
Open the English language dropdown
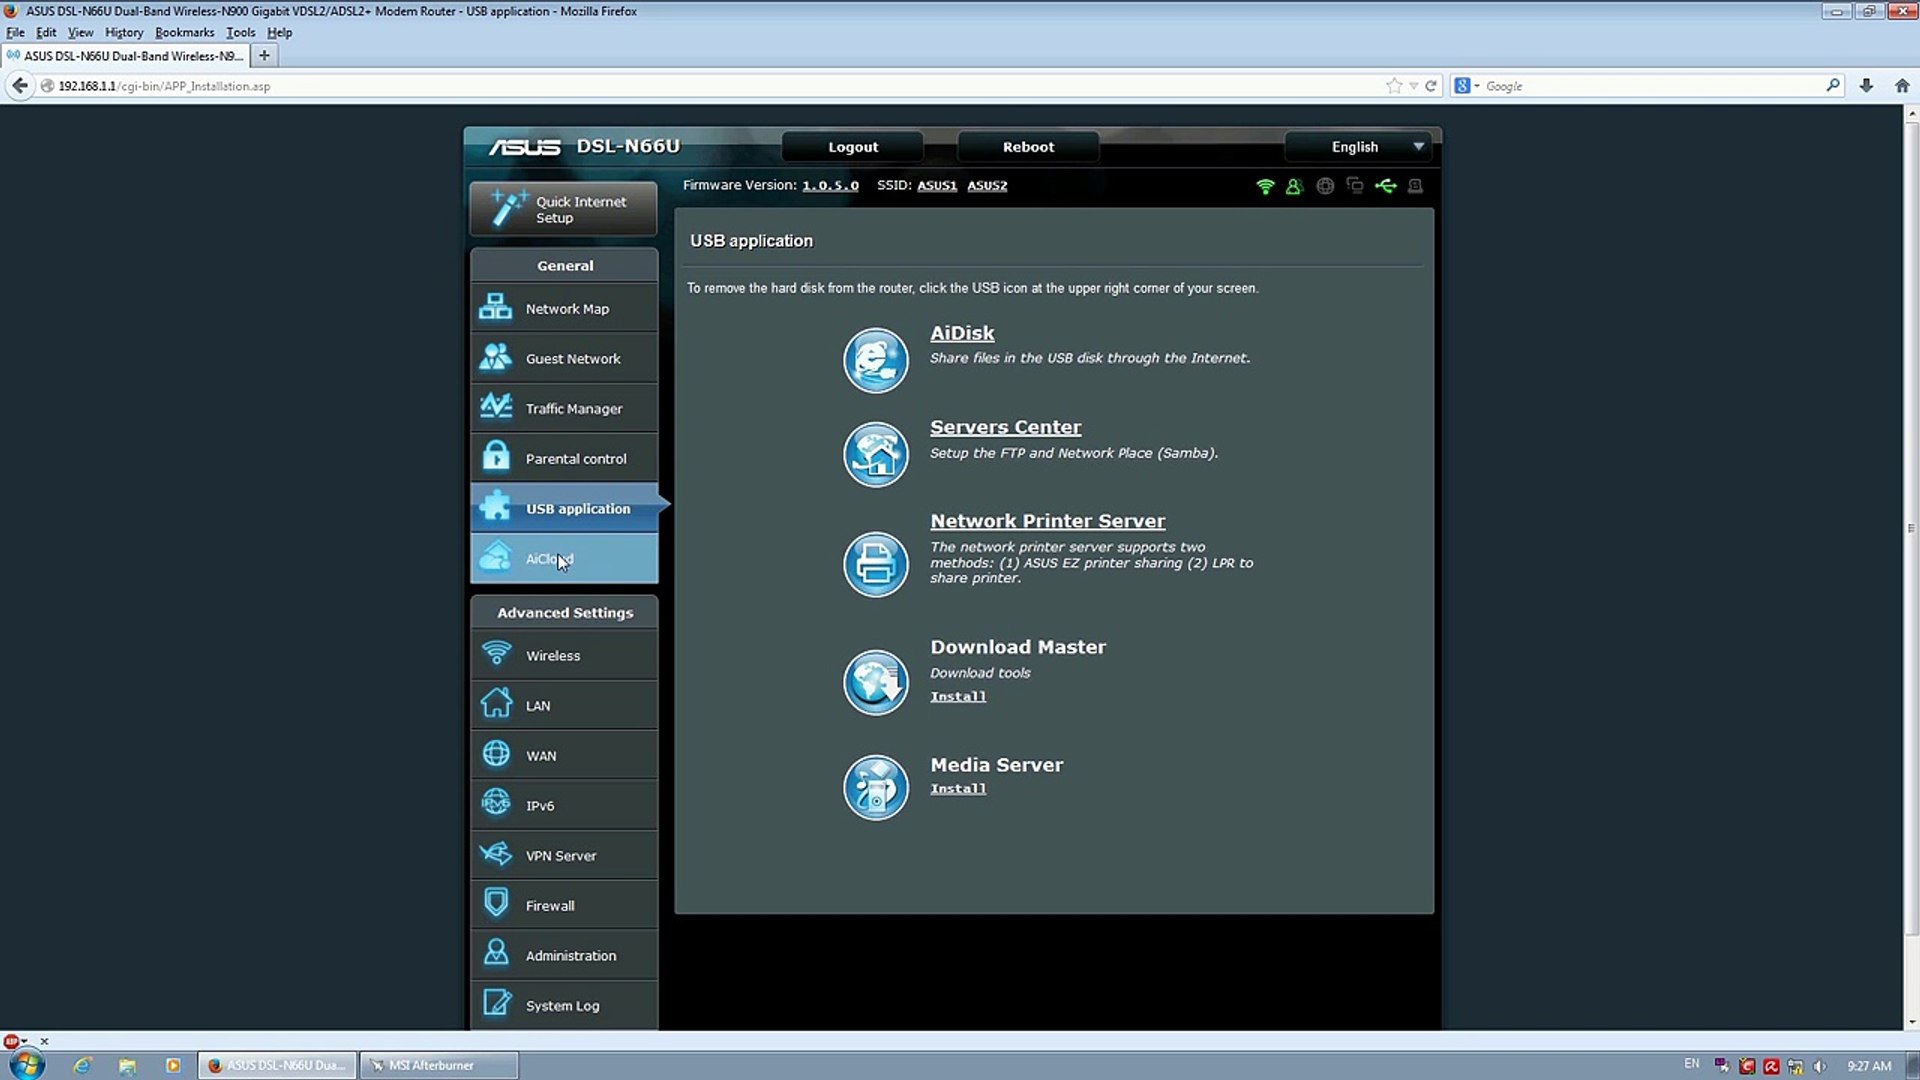[x=1359, y=147]
